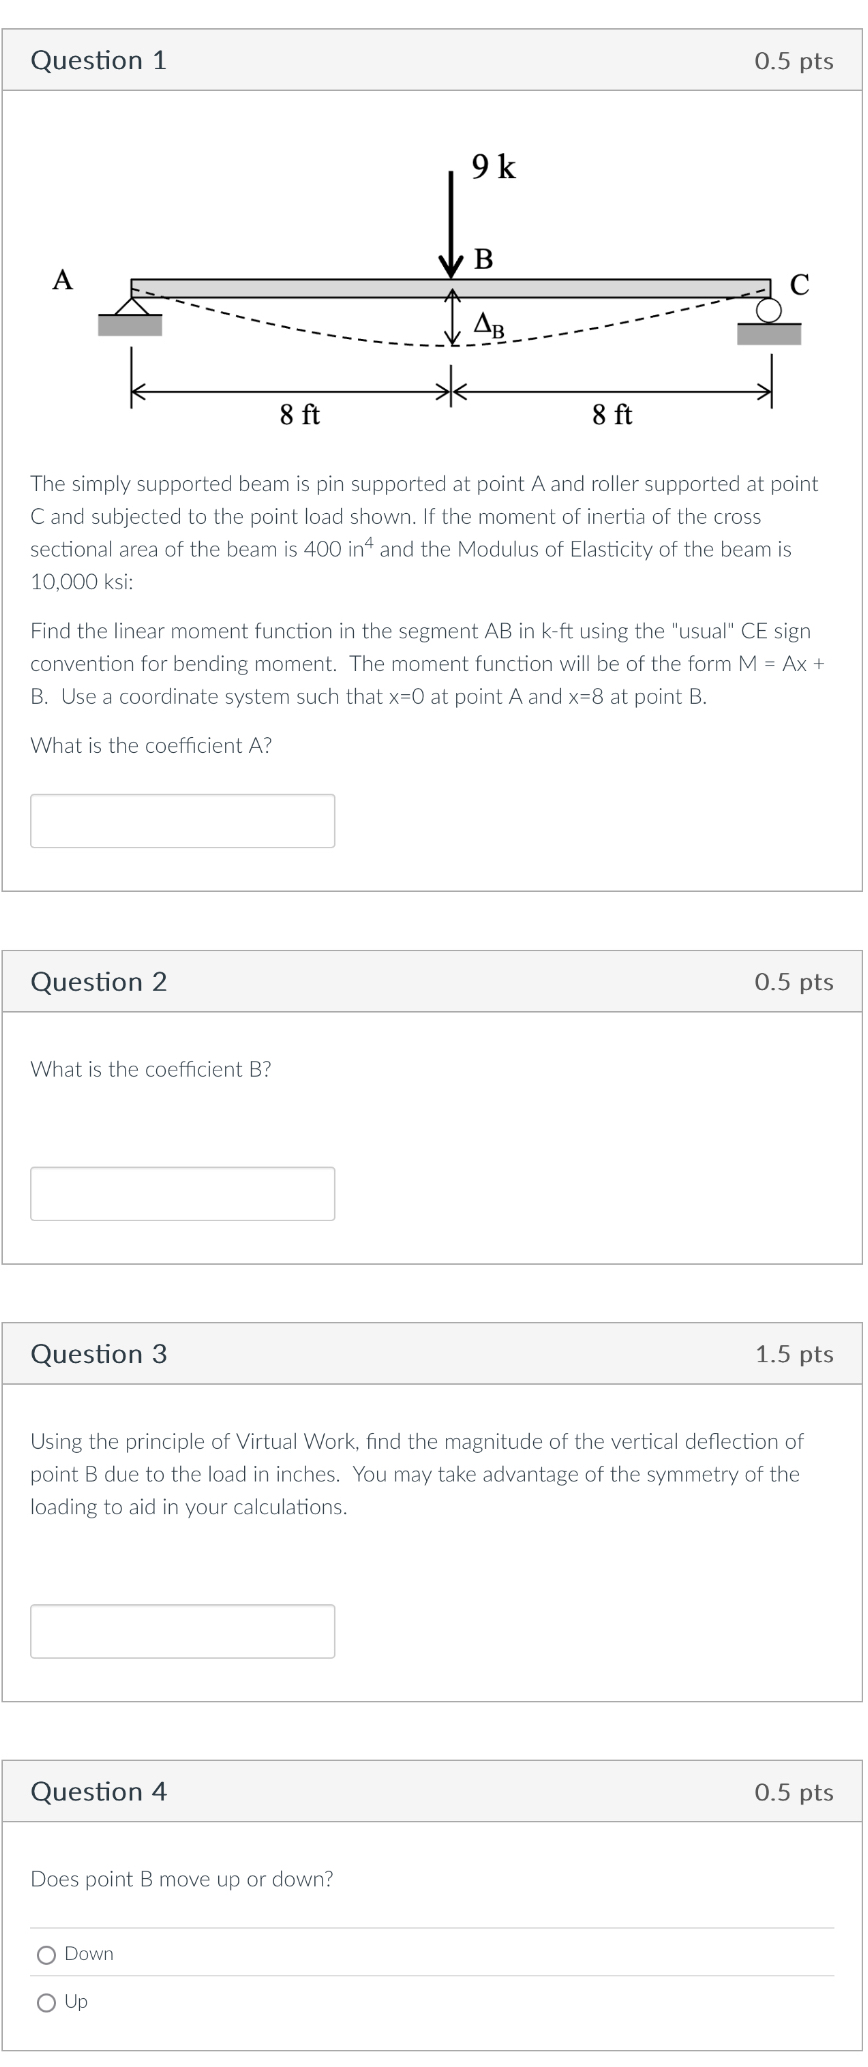The width and height of the screenshot is (868, 2067).
Task: Click the 0.5 pts label on Question 1
Action: coord(794,60)
